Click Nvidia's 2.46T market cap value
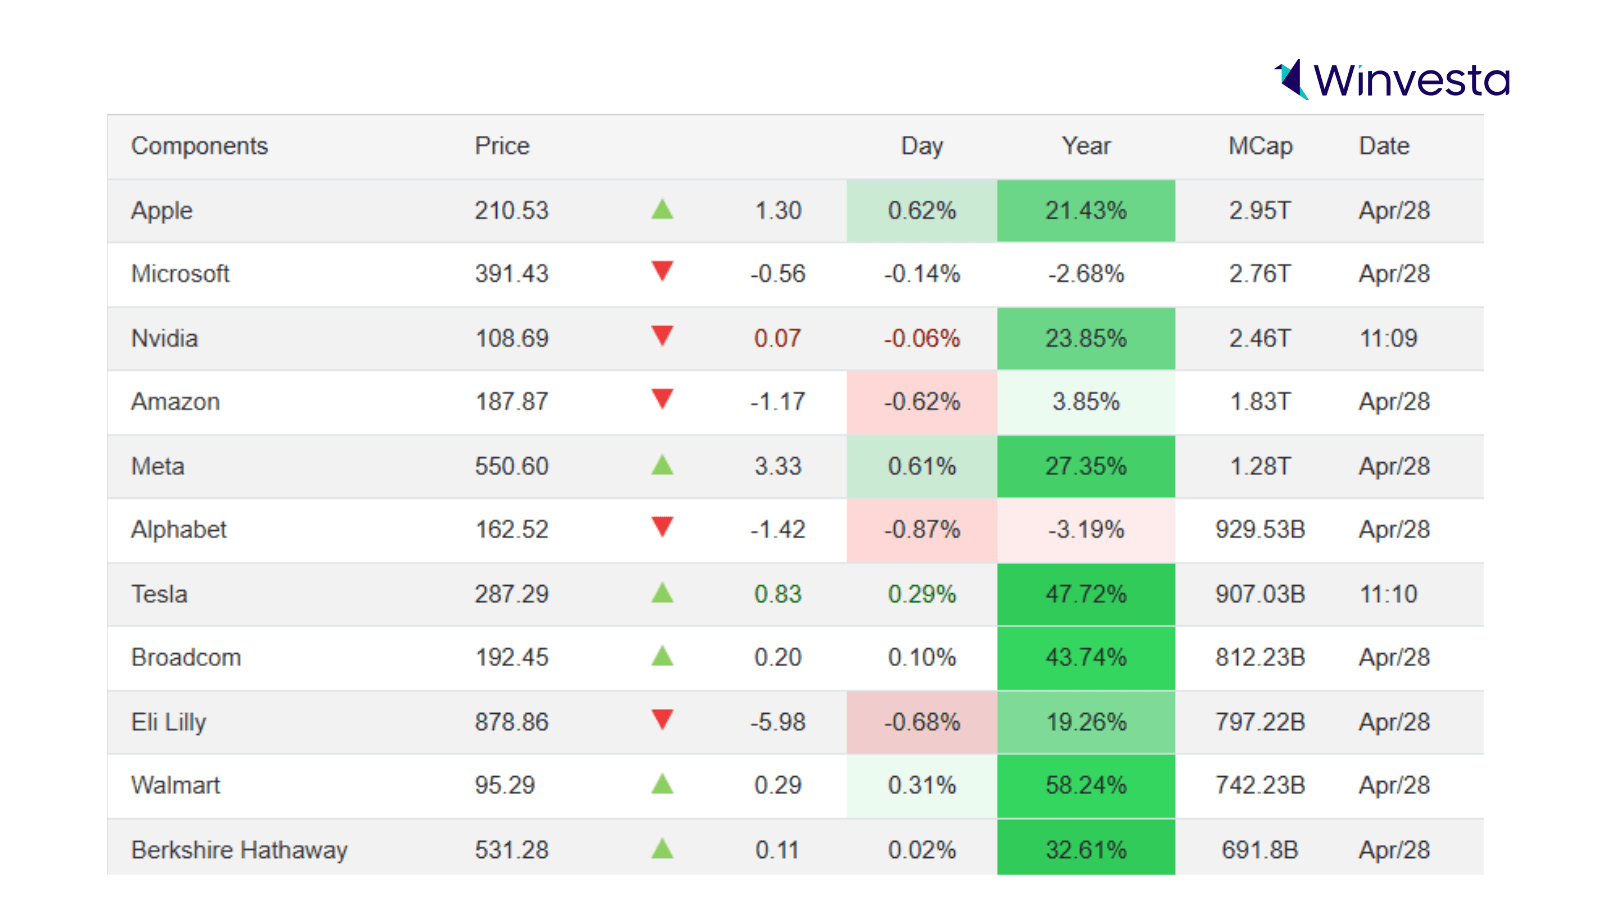This screenshot has width=1600, height=900. coord(1260,339)
